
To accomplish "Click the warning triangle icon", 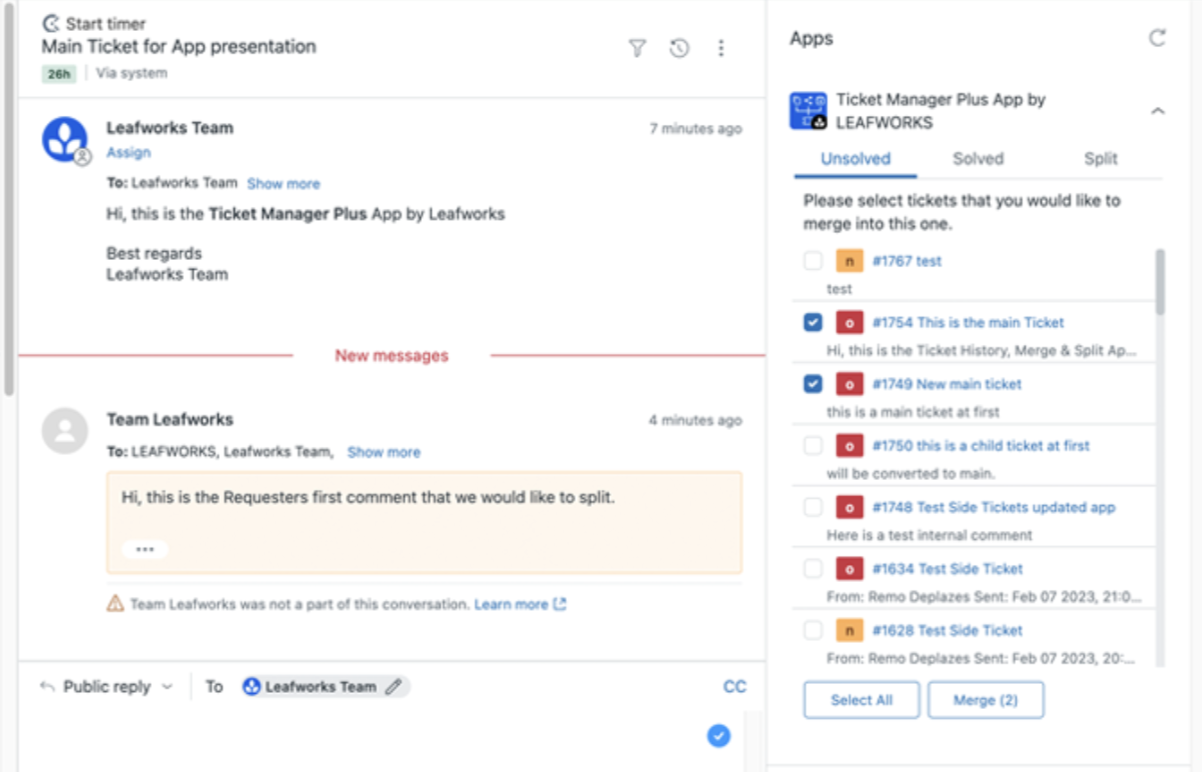I will (115, 604).
